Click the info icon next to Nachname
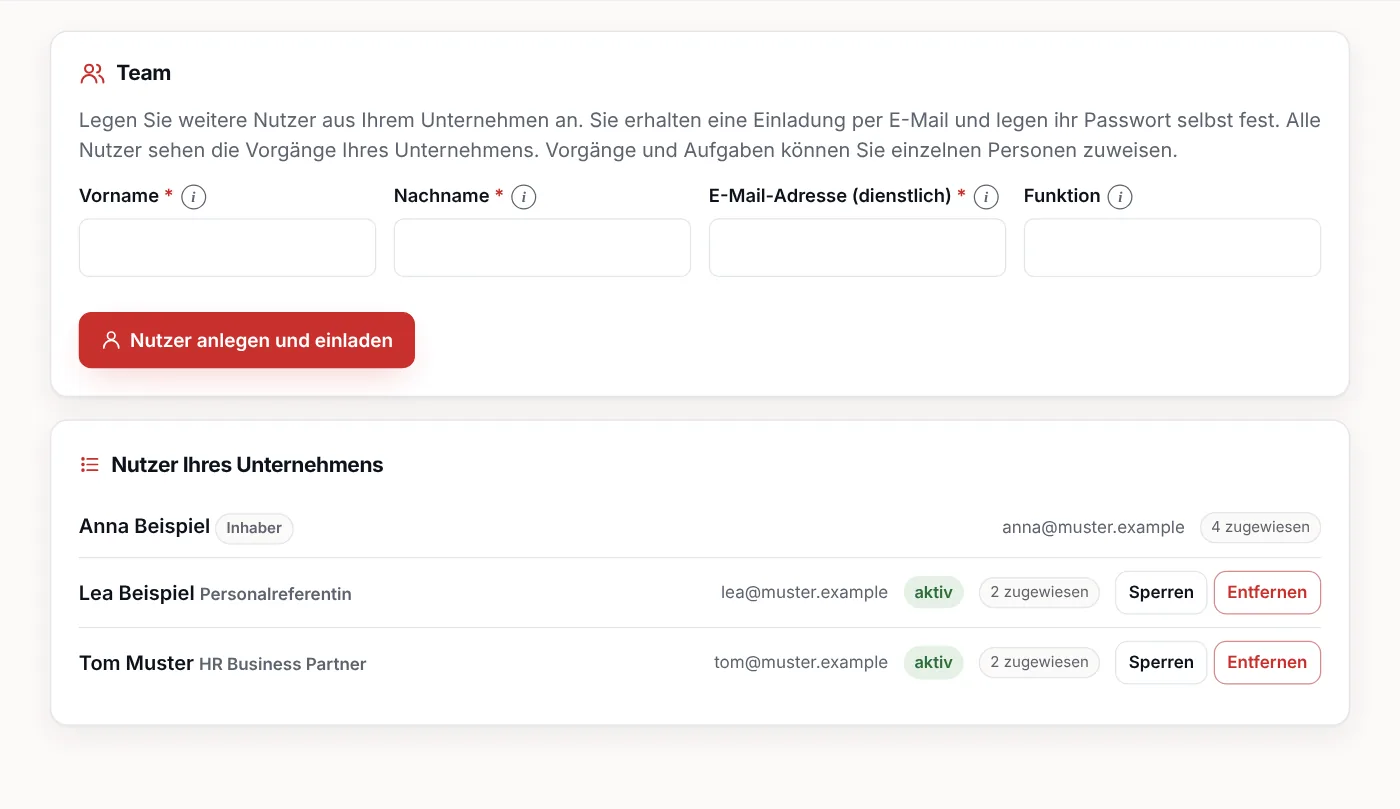The height and width of the screenshot is (809, 1400). pos(524,197)
